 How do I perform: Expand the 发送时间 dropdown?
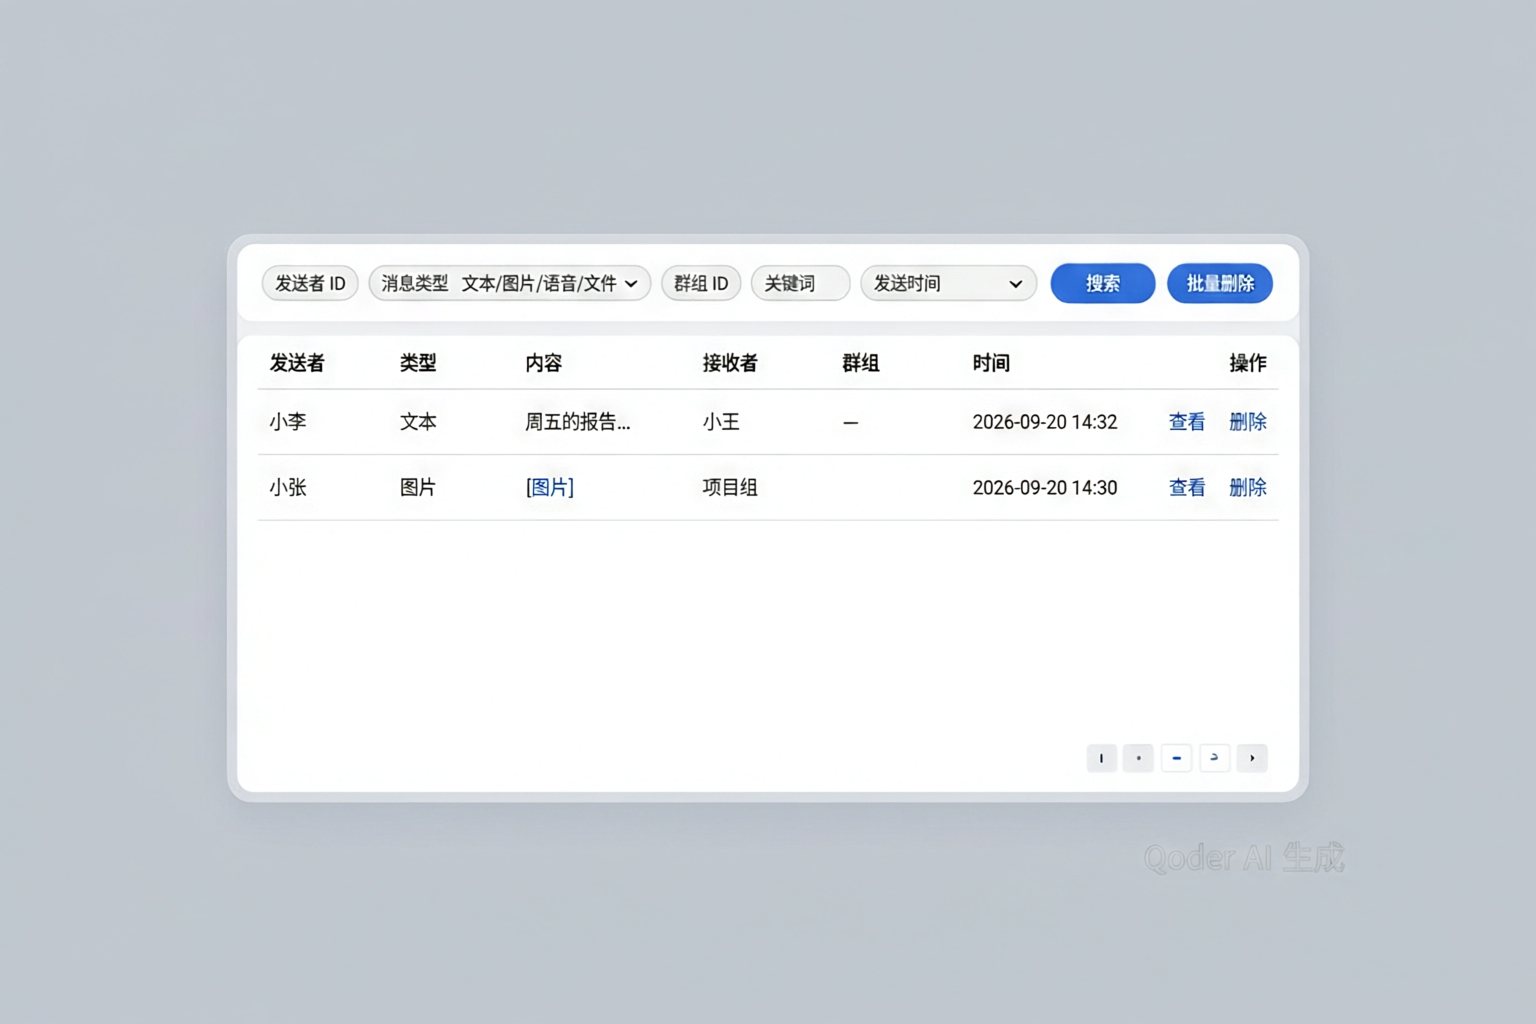[948, 283]
